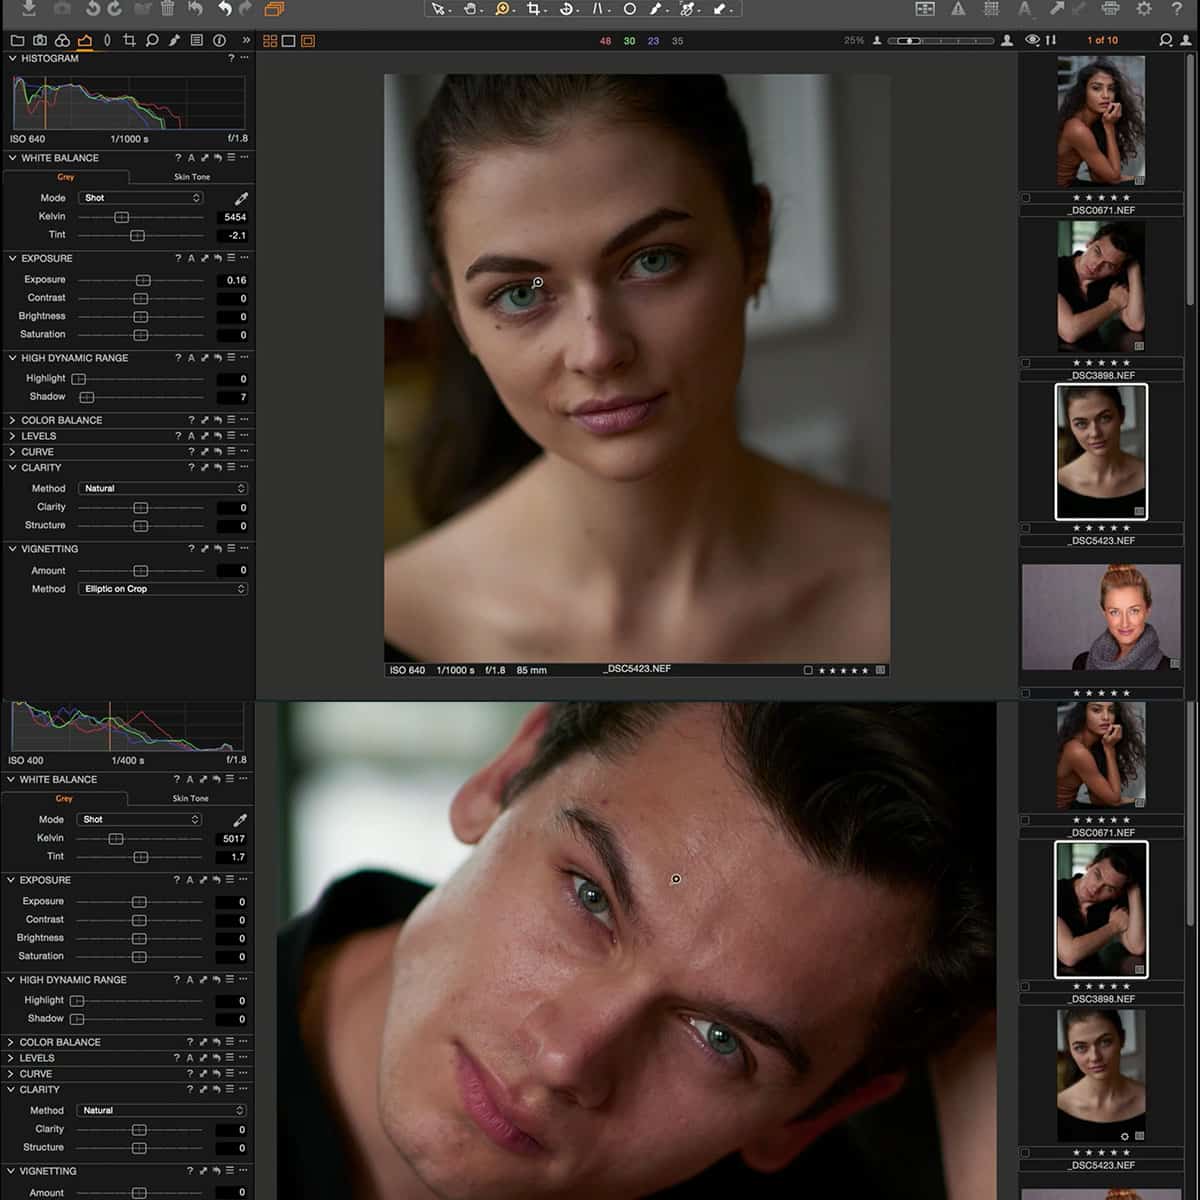Screen dimensions: 1200x1200
Task: Select the Crop tool in the cursor toolbar
Action: (x=533, y=10)
